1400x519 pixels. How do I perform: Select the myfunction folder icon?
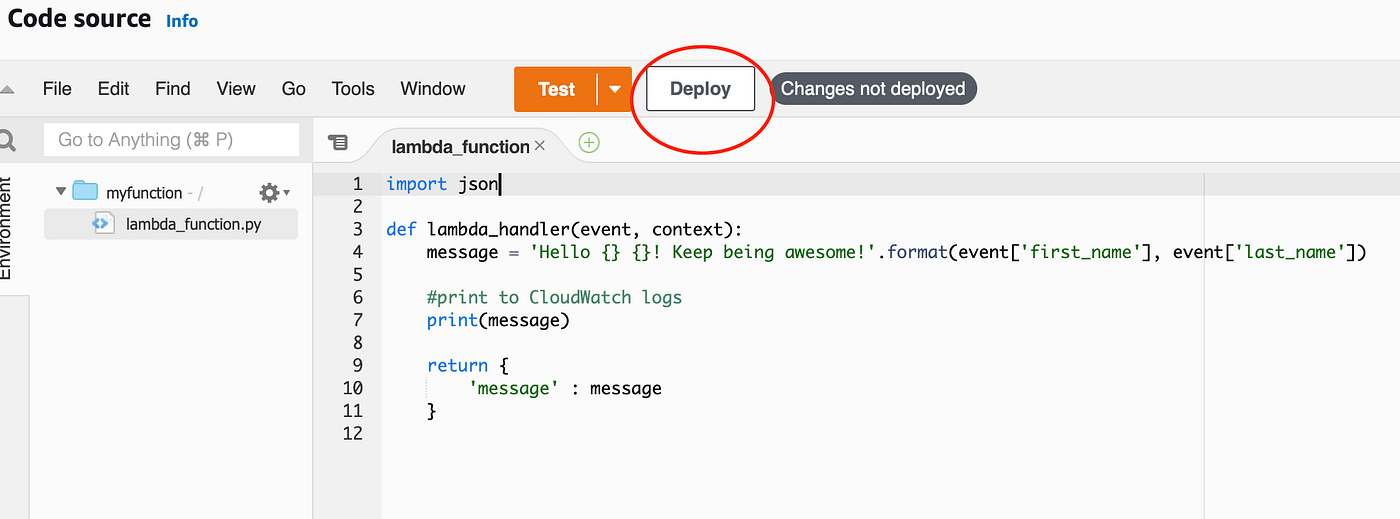coord(85,191)
